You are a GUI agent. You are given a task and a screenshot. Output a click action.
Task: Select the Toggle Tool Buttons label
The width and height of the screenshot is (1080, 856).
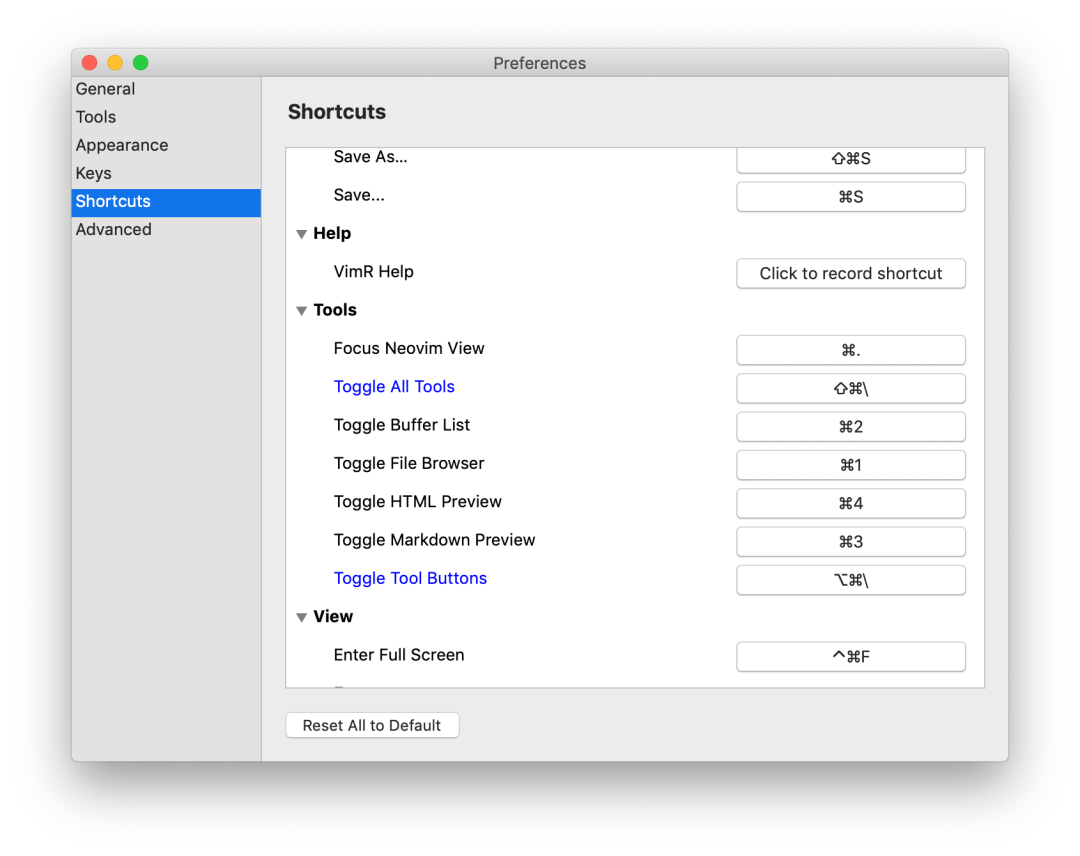[410, 578]
